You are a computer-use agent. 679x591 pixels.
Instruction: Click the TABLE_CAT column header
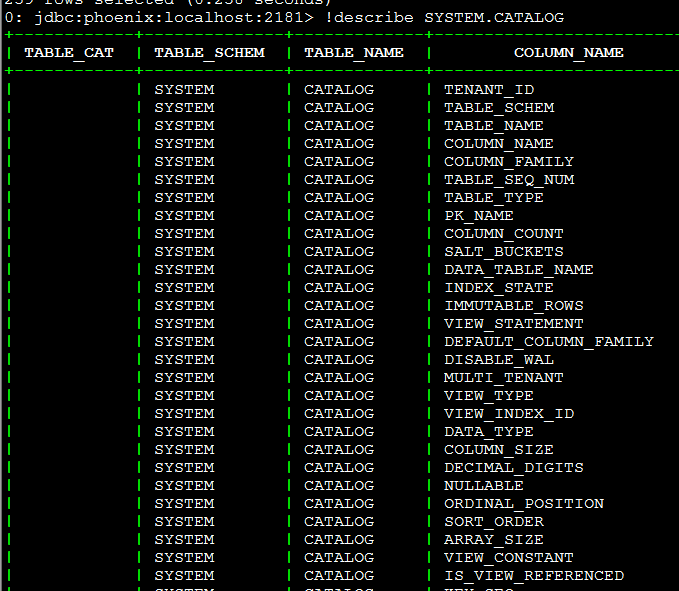click(x=69, y=53)
